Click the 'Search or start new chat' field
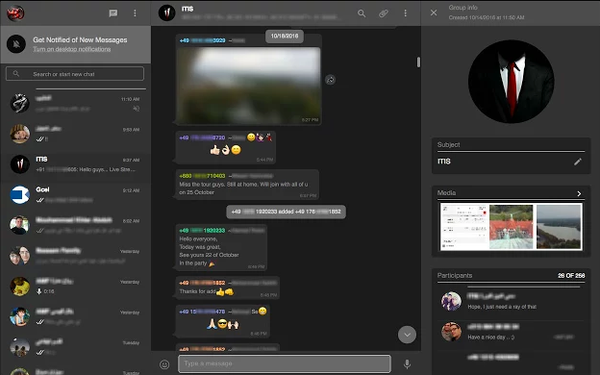Screen dimensions: 600x375 click(75, 73)
